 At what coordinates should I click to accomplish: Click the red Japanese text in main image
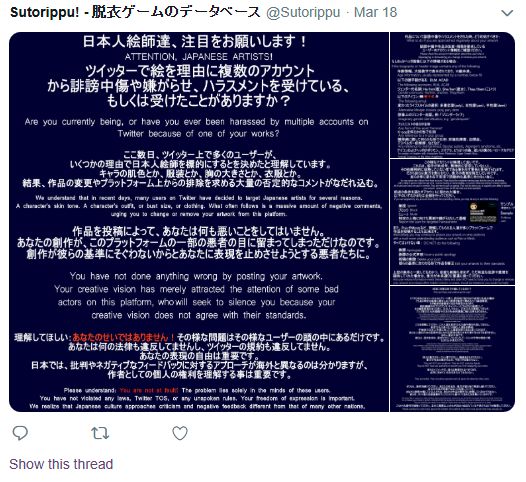point(123,337)
